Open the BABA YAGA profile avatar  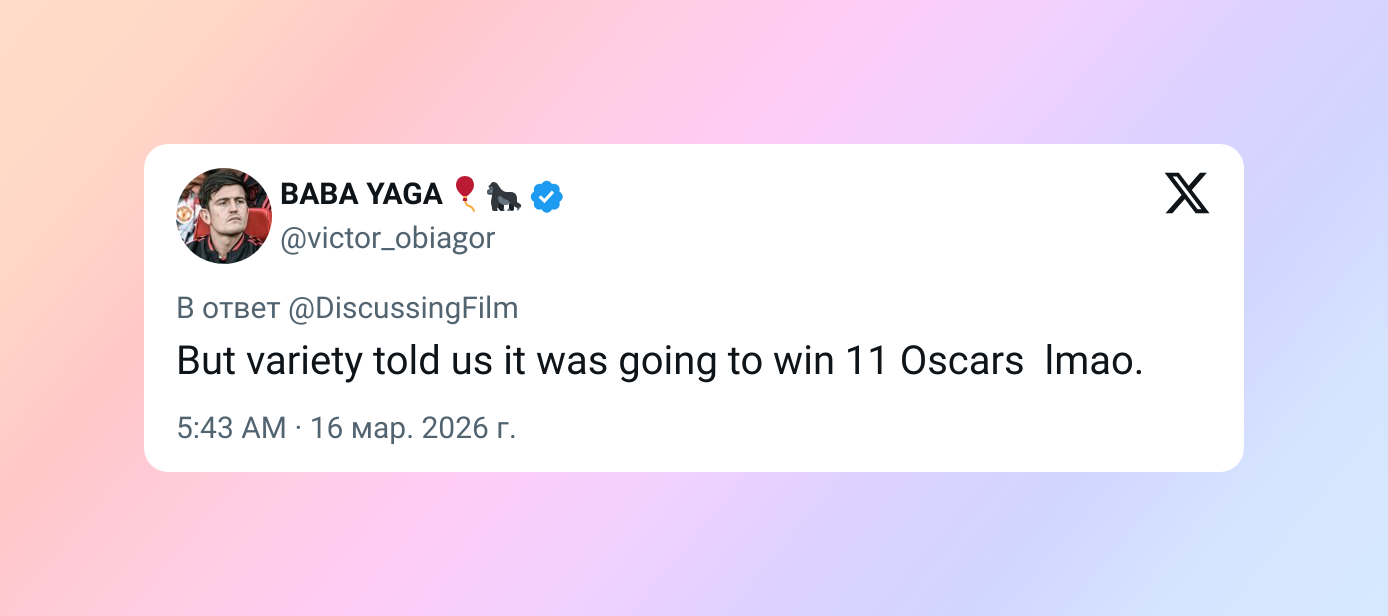coord(224,216)
